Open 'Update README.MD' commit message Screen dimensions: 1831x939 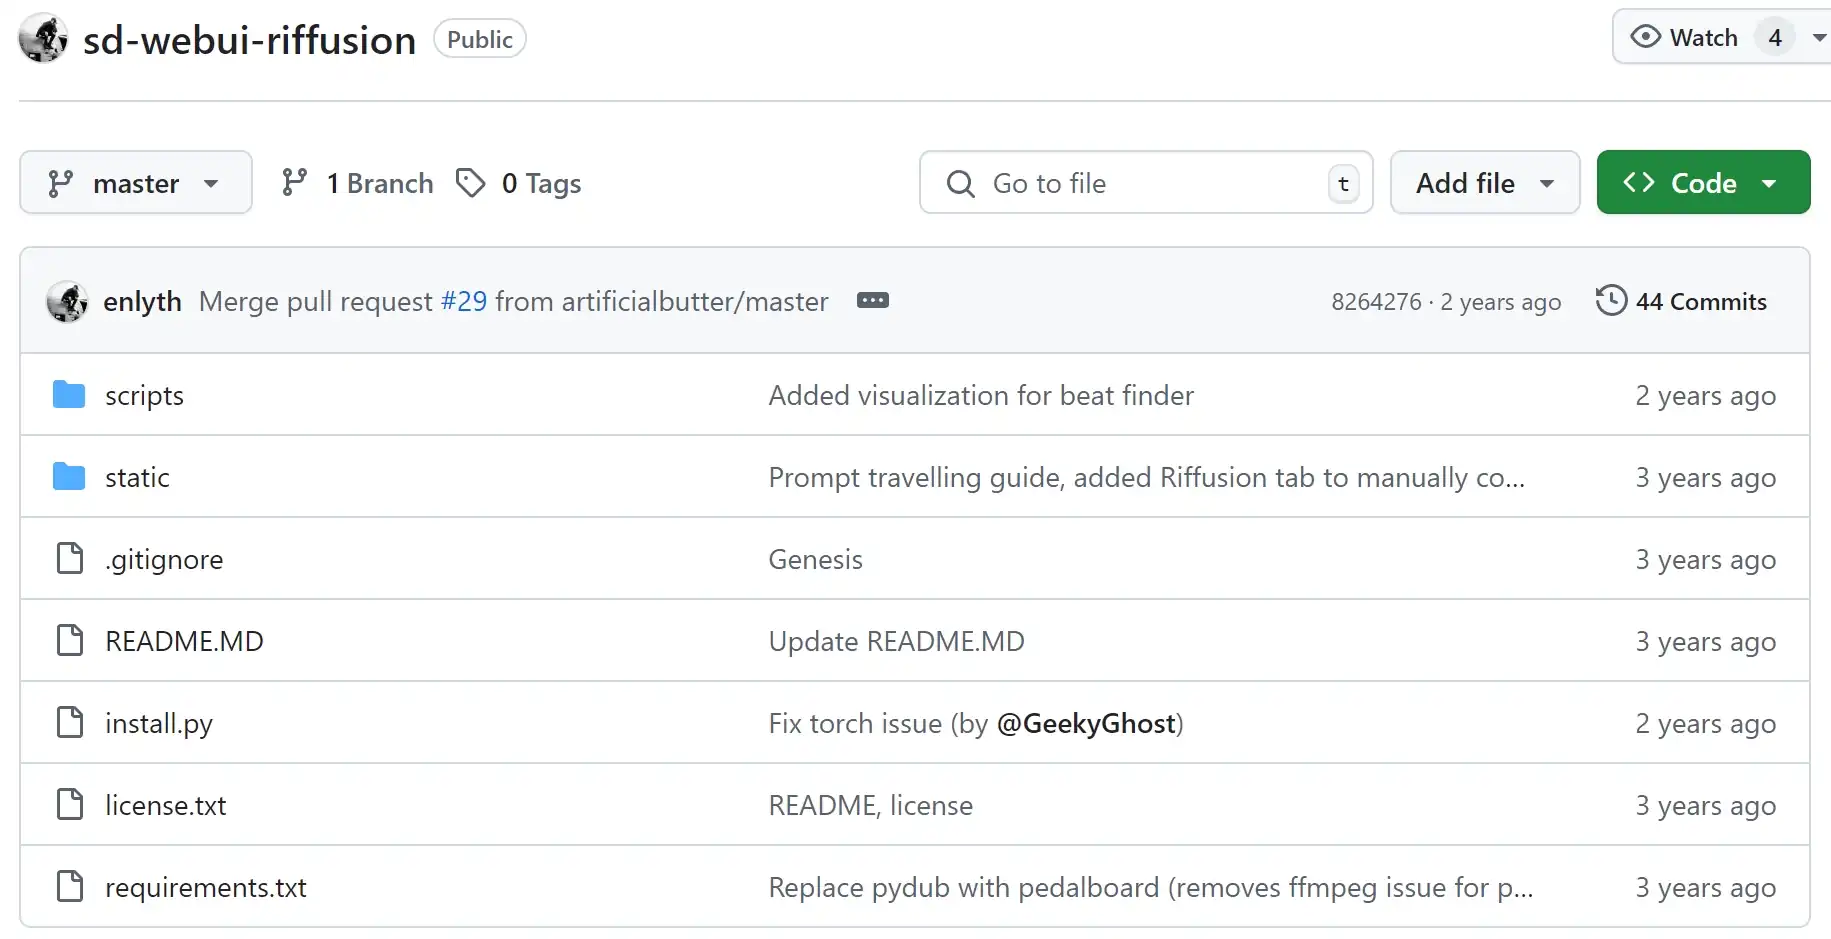896,641
